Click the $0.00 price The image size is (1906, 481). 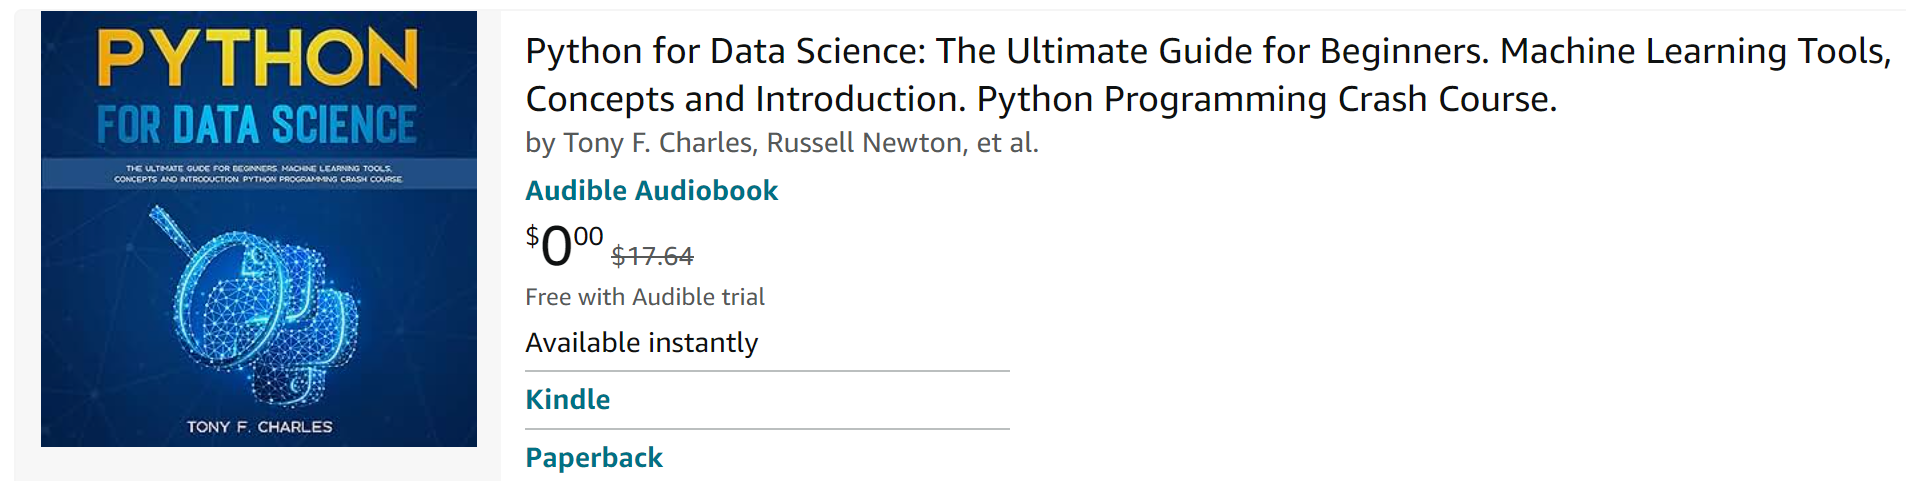[564, 246]
